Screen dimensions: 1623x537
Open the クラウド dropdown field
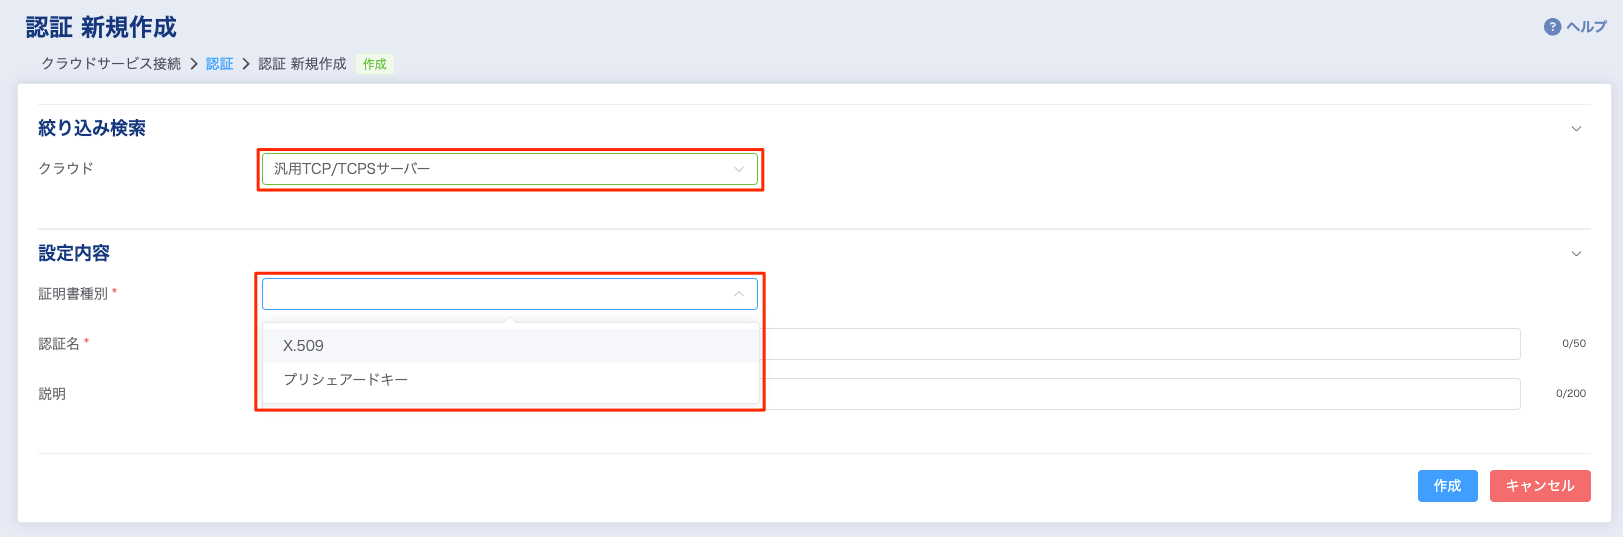500,169
